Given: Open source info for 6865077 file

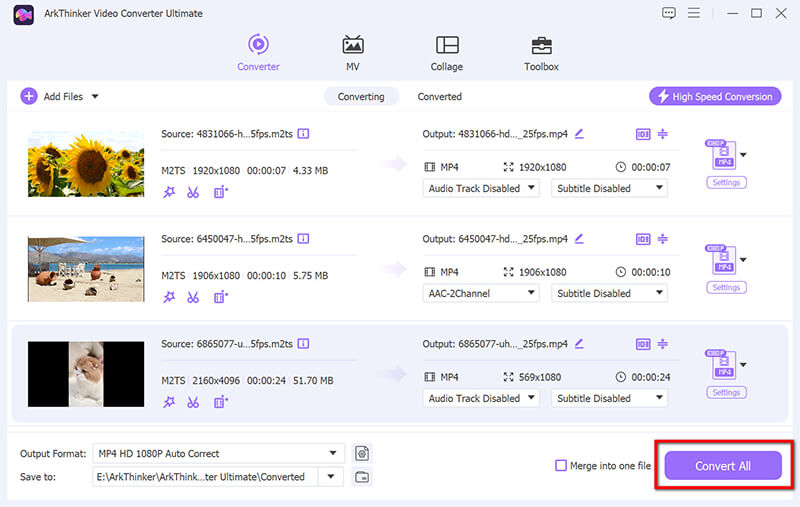Looking at the screenshot, I should (x=303, y=344).
